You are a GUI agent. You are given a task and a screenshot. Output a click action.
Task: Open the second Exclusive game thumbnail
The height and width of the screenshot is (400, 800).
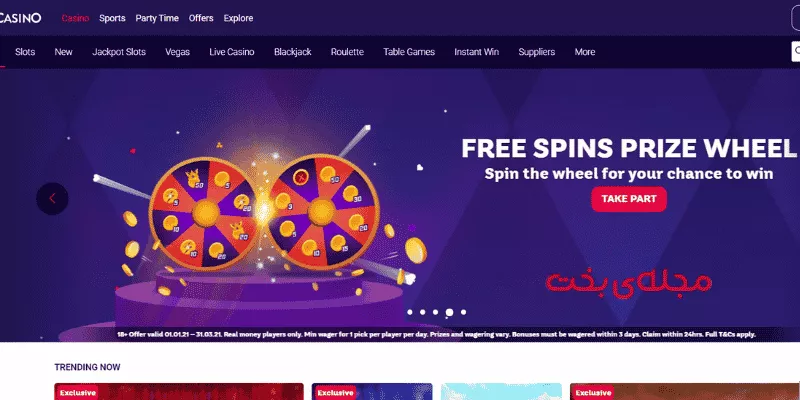point(372,391)
